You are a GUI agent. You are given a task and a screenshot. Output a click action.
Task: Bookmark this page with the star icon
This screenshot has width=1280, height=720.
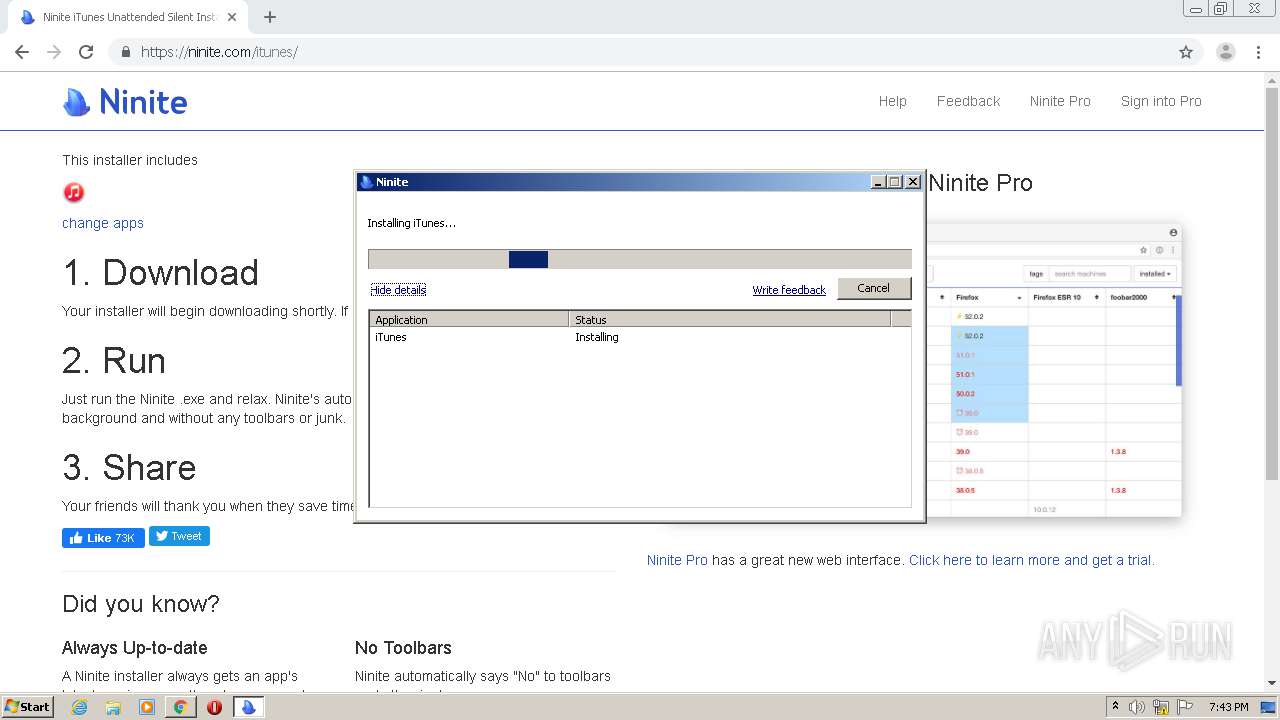pyautogui.click(x=1186, y=52)
